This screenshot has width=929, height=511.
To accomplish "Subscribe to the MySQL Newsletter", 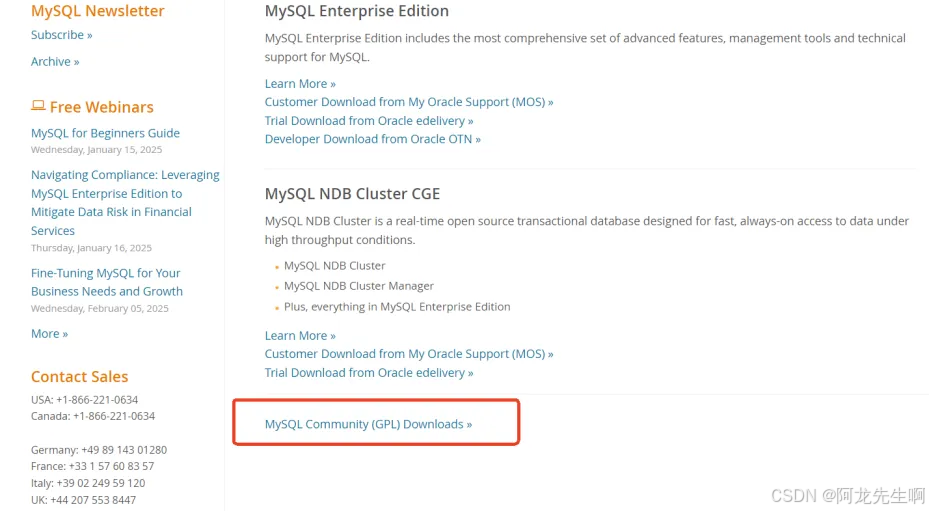I will coord(61,35).
